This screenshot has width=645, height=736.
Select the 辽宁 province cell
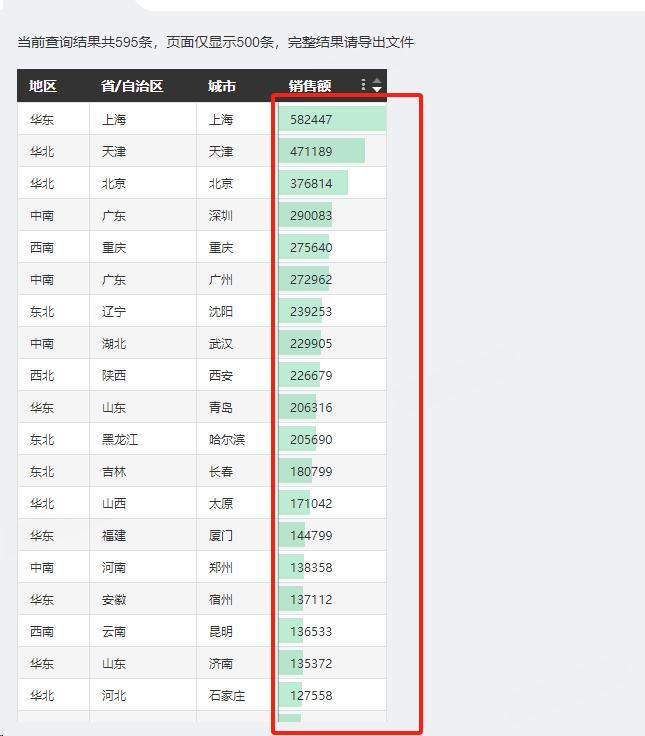point(114,311)
